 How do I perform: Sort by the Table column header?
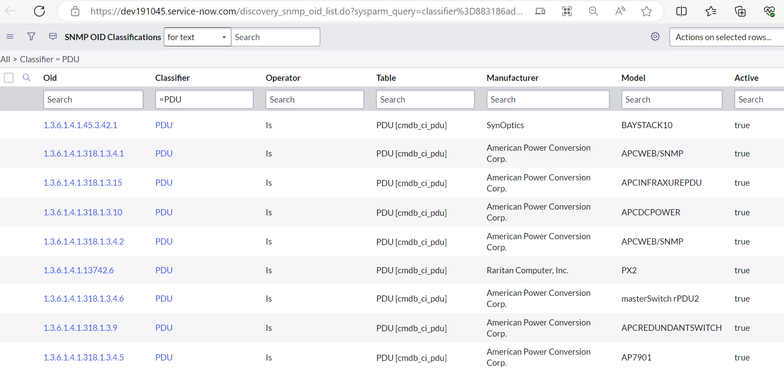386,78
